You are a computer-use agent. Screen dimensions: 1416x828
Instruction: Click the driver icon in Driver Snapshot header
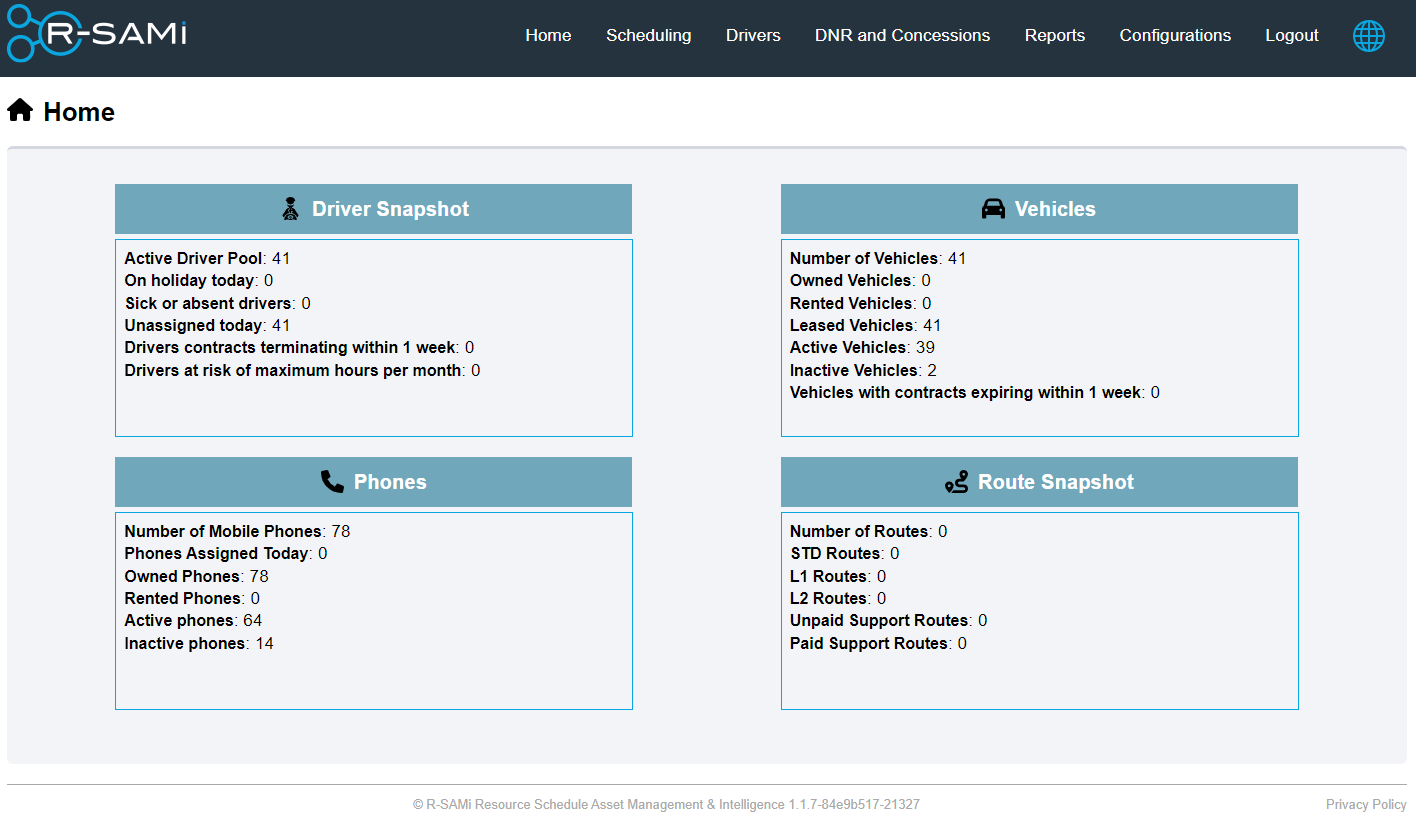pyautogui.click(x=290, y=208)
